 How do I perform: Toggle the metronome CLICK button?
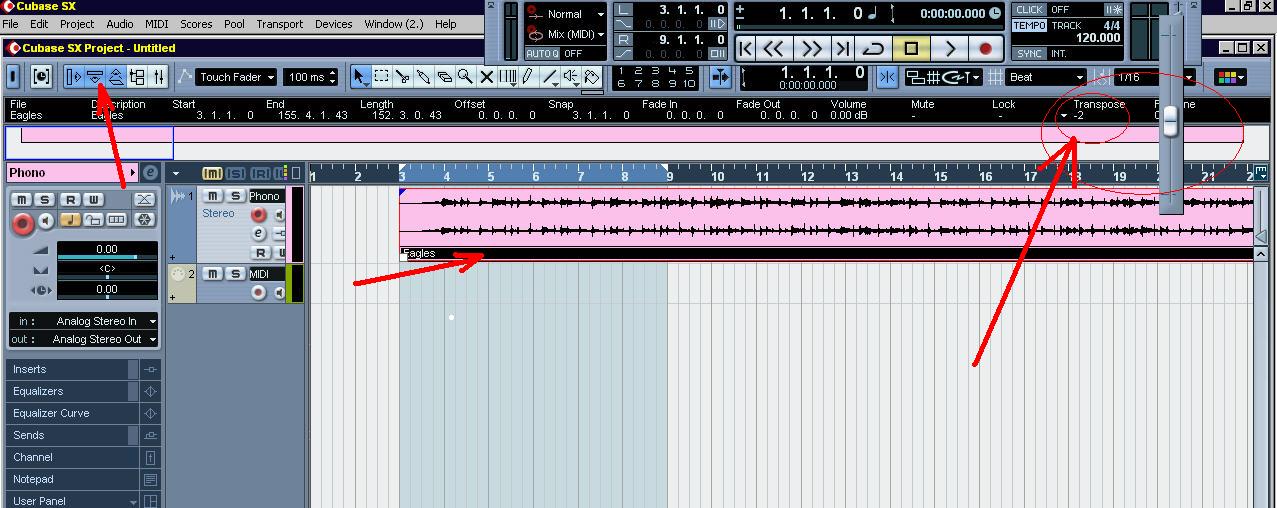pos(1030,10)
